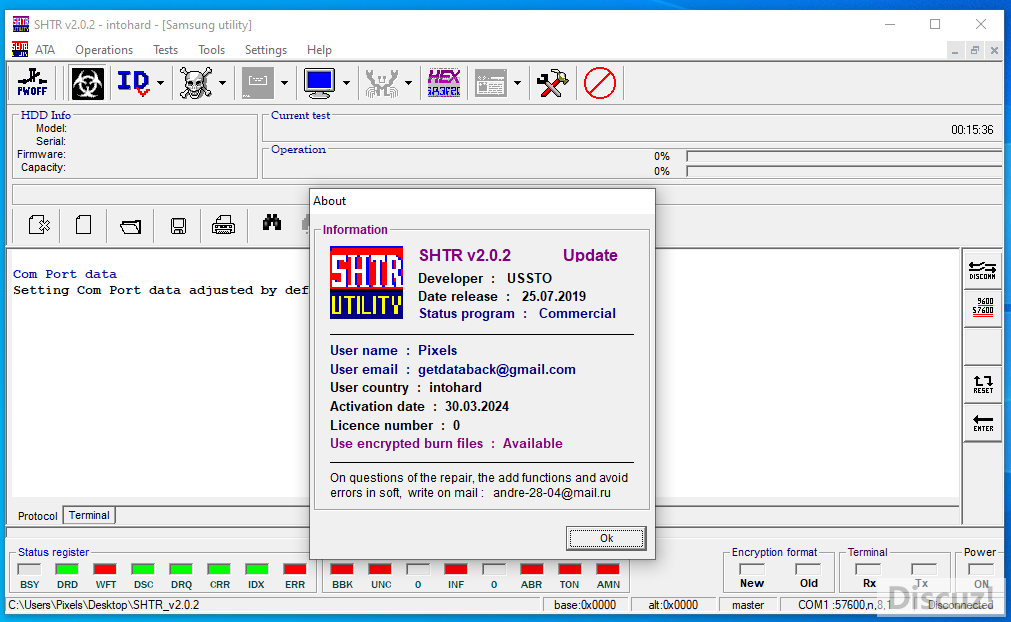The image size is (1011, 622).
Task: Click the biohazard toolbar icon
Action: 87,83
